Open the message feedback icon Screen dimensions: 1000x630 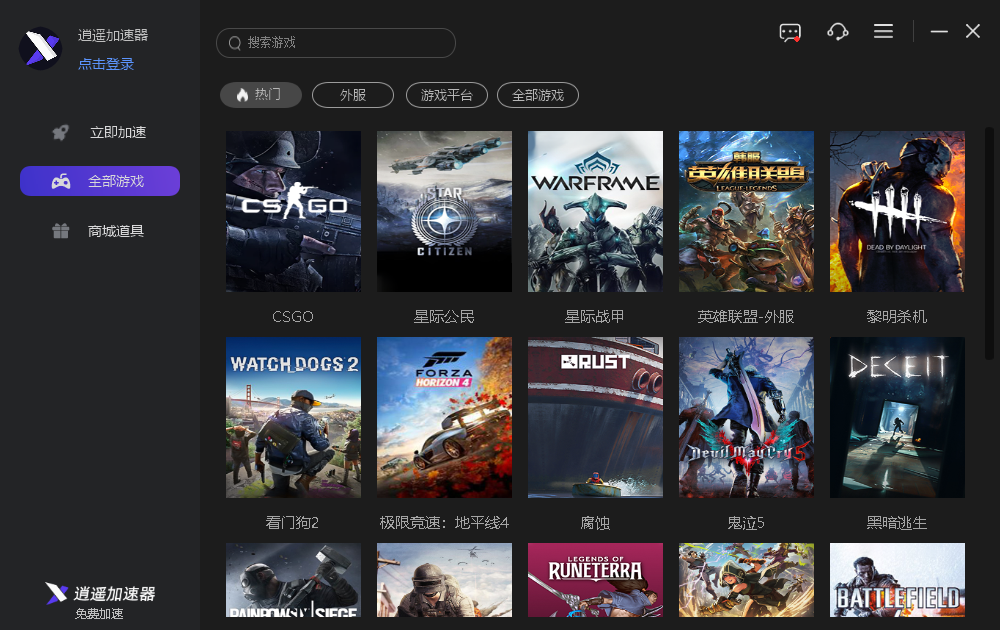790,32
